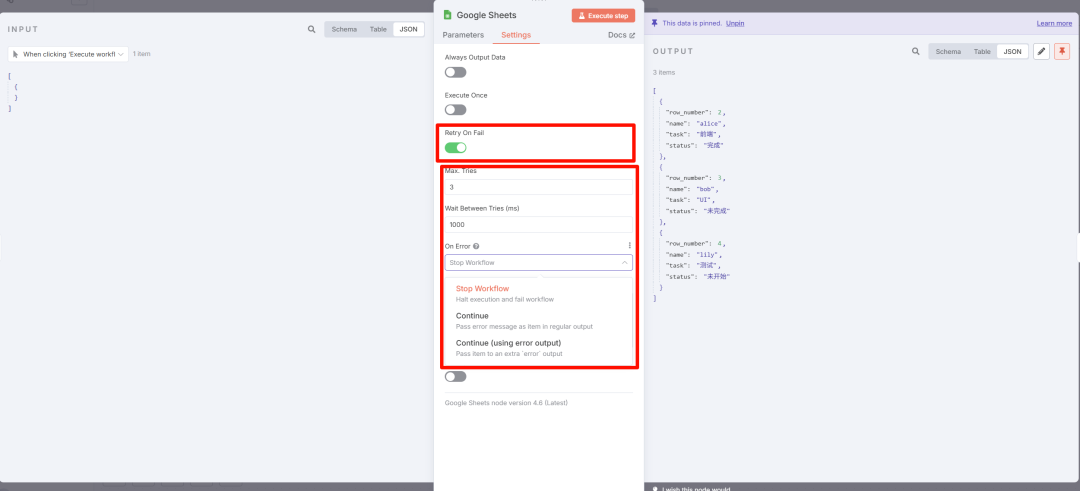This screenshot has width=1080, height=491.
Task: Switch to the Parameters tab
Action: coord(463,35)
